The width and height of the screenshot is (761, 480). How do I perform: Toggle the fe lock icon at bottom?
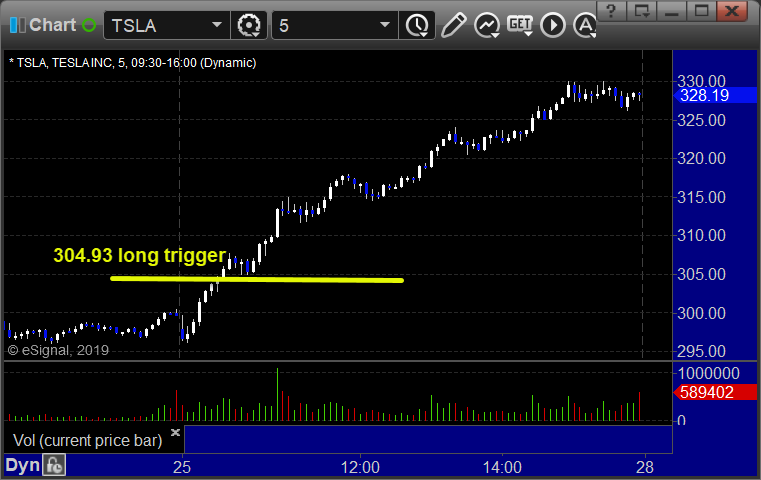pos(54,465)
